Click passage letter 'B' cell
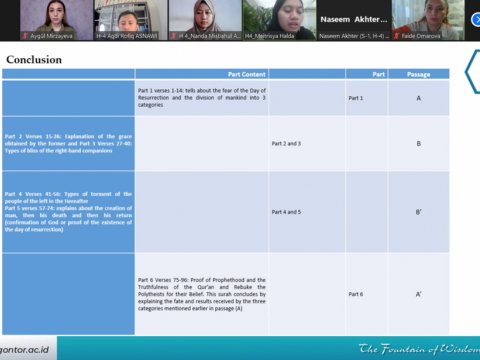Viewport: 480px width, 360px height. pos(419,144)
